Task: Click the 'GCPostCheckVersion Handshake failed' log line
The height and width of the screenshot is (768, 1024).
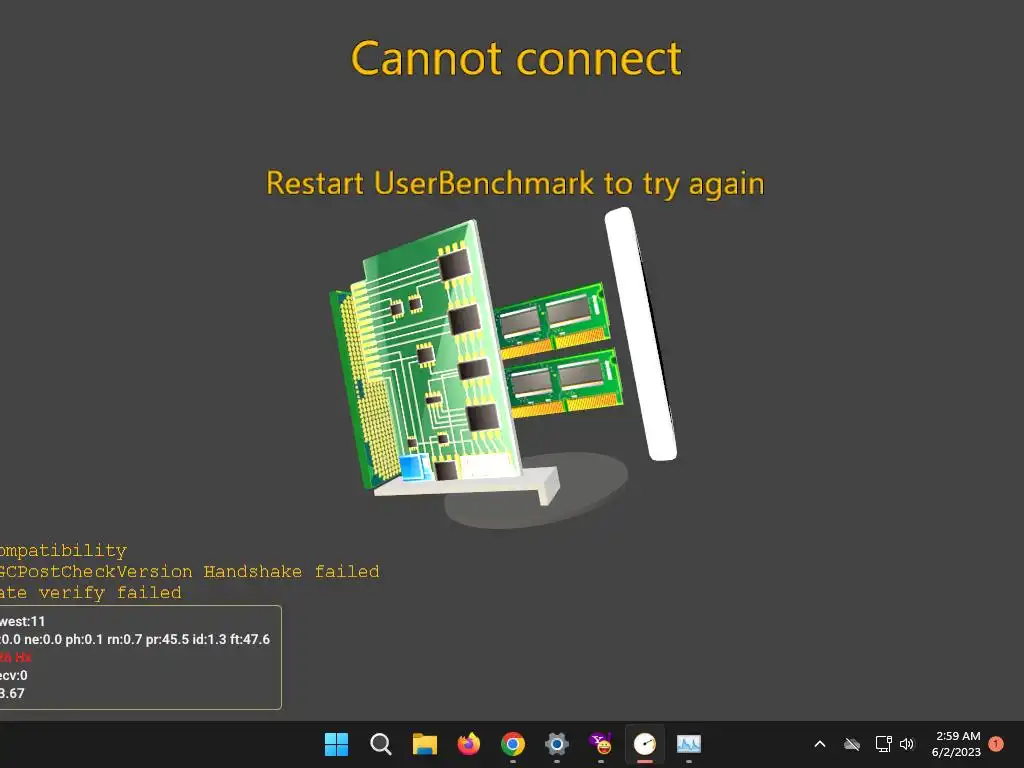Action: click(189, 571)
